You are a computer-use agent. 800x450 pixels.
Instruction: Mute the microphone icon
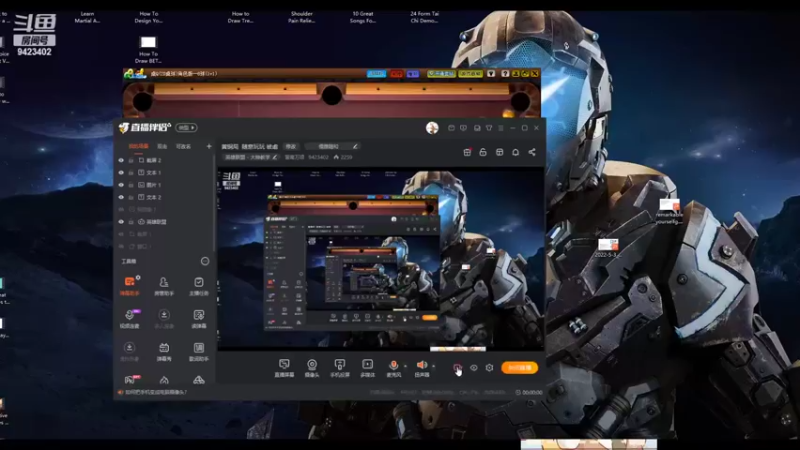(x=393, y=365)
